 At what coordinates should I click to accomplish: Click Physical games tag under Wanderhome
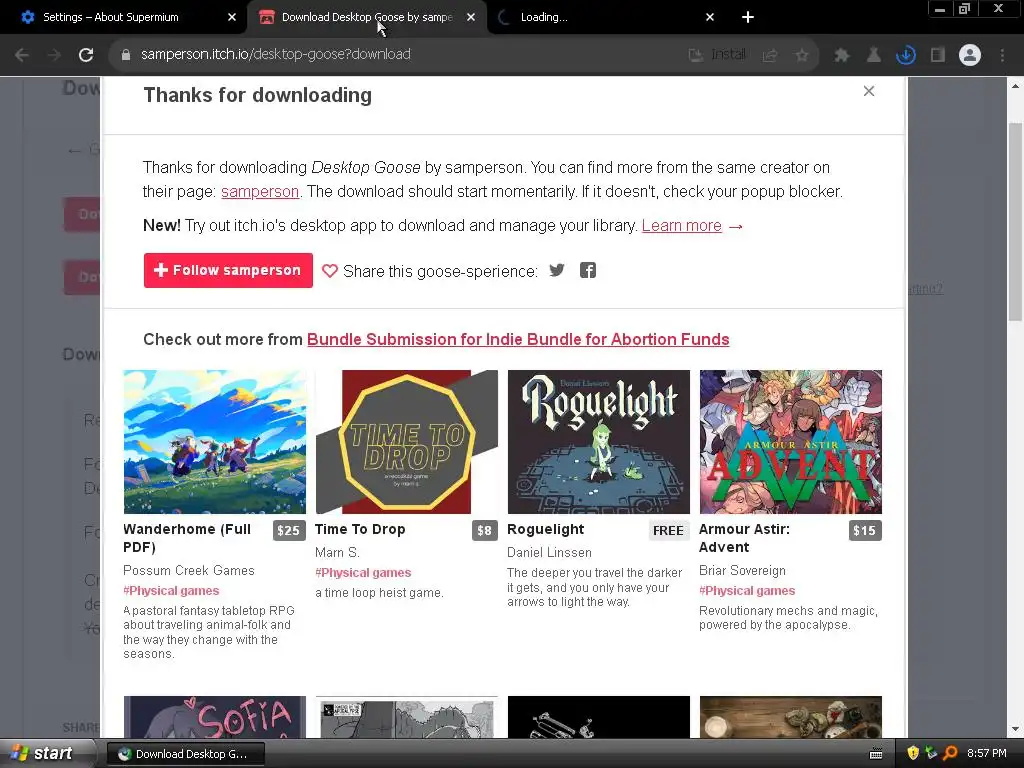click(x=171, y=591)
